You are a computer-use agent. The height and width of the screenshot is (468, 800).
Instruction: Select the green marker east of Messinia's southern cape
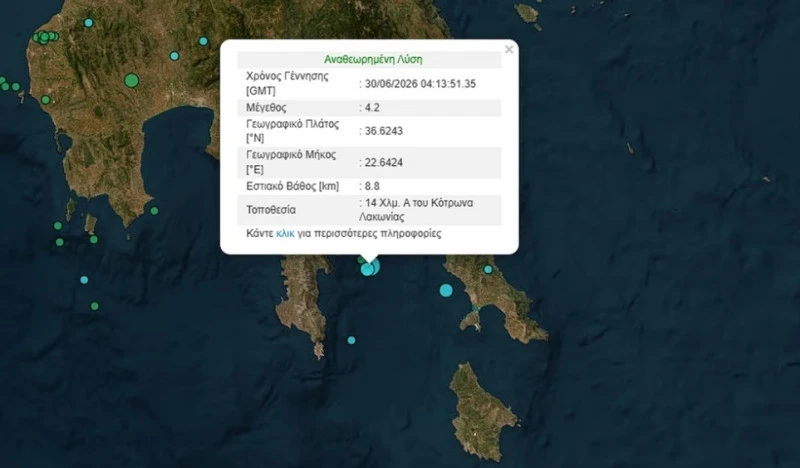154,211
